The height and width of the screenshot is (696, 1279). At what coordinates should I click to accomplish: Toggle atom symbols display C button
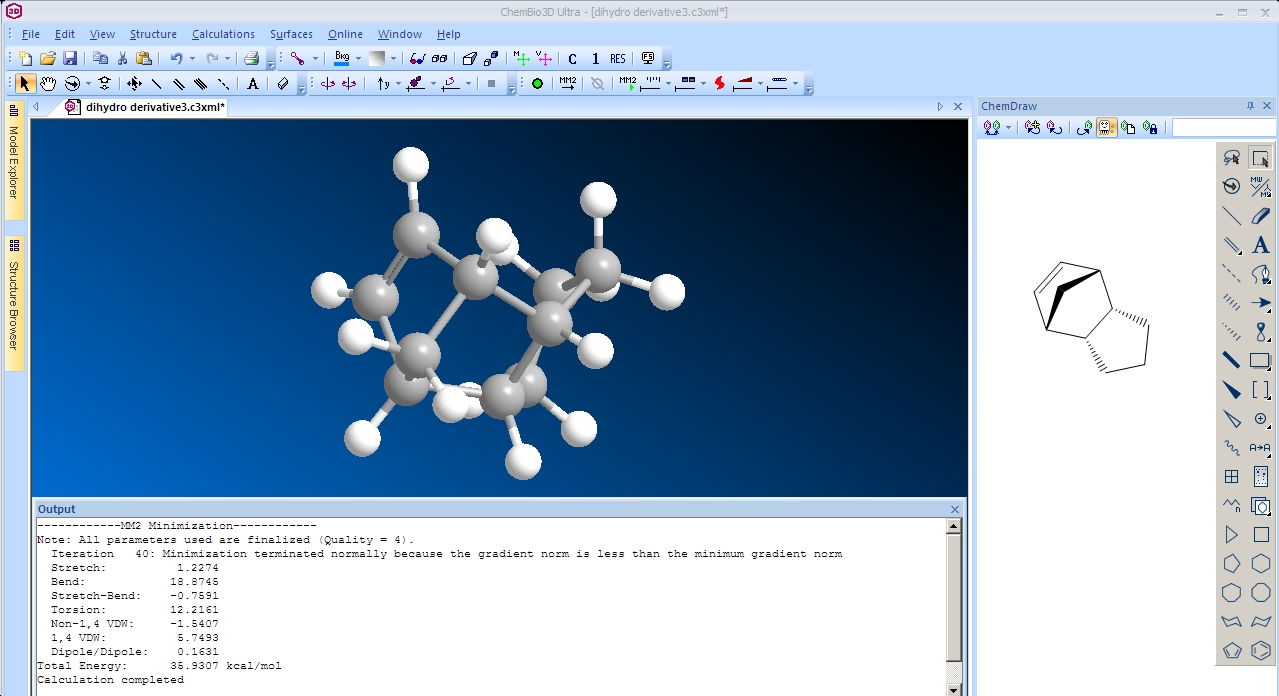[x=573, y=59]
